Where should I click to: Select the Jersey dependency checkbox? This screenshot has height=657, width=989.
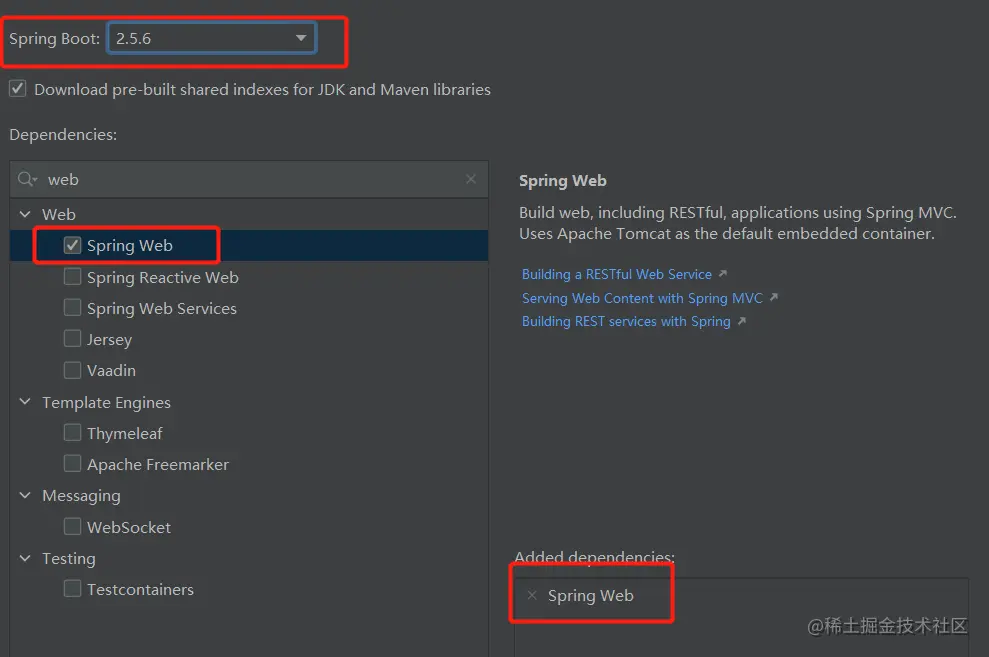pos(72,339)
